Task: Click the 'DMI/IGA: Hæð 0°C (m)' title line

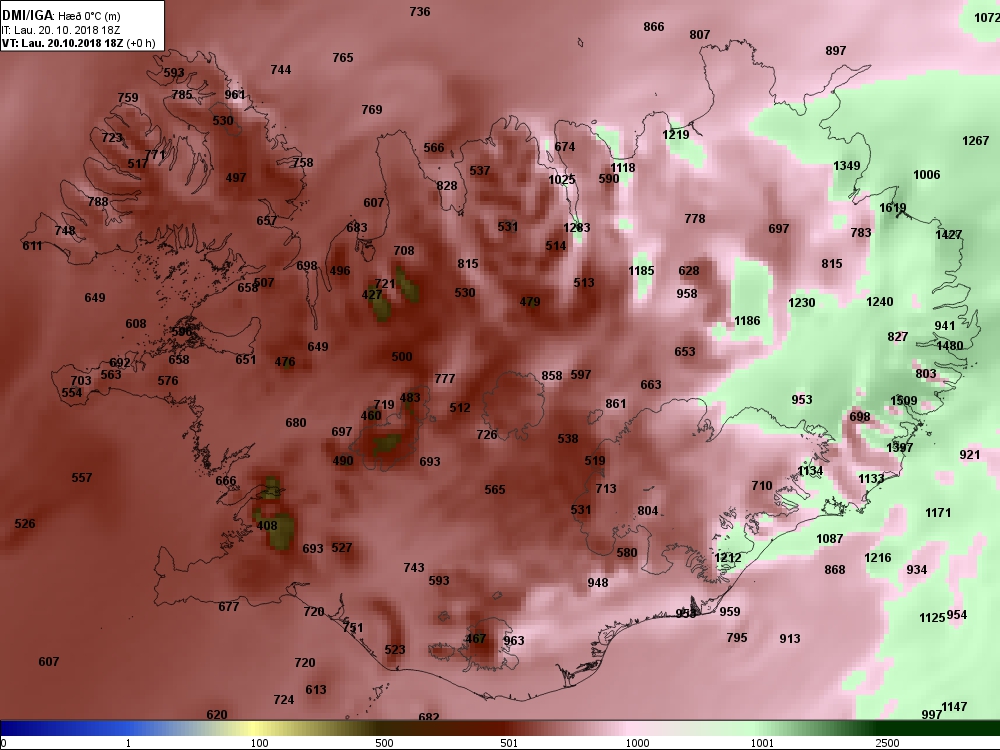Action: [x=61, y=15]
